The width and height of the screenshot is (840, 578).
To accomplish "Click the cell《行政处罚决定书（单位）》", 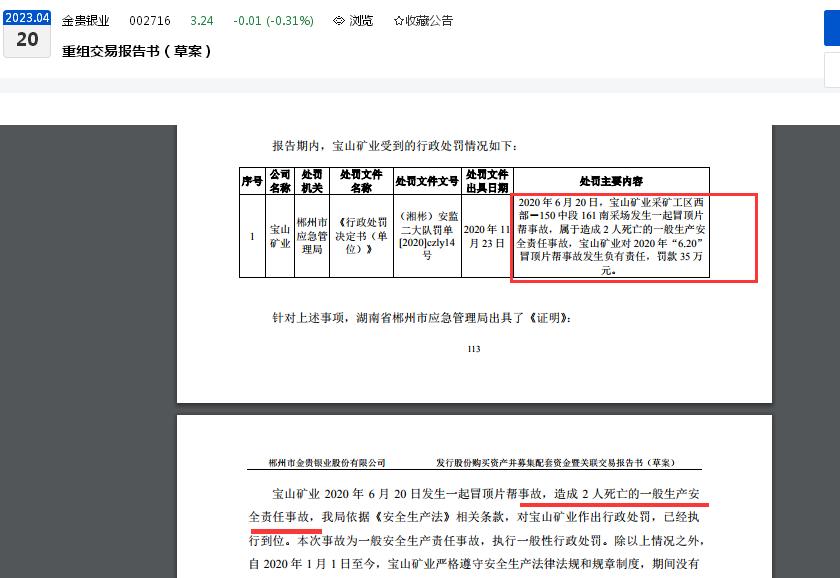I will click(361, 236).
